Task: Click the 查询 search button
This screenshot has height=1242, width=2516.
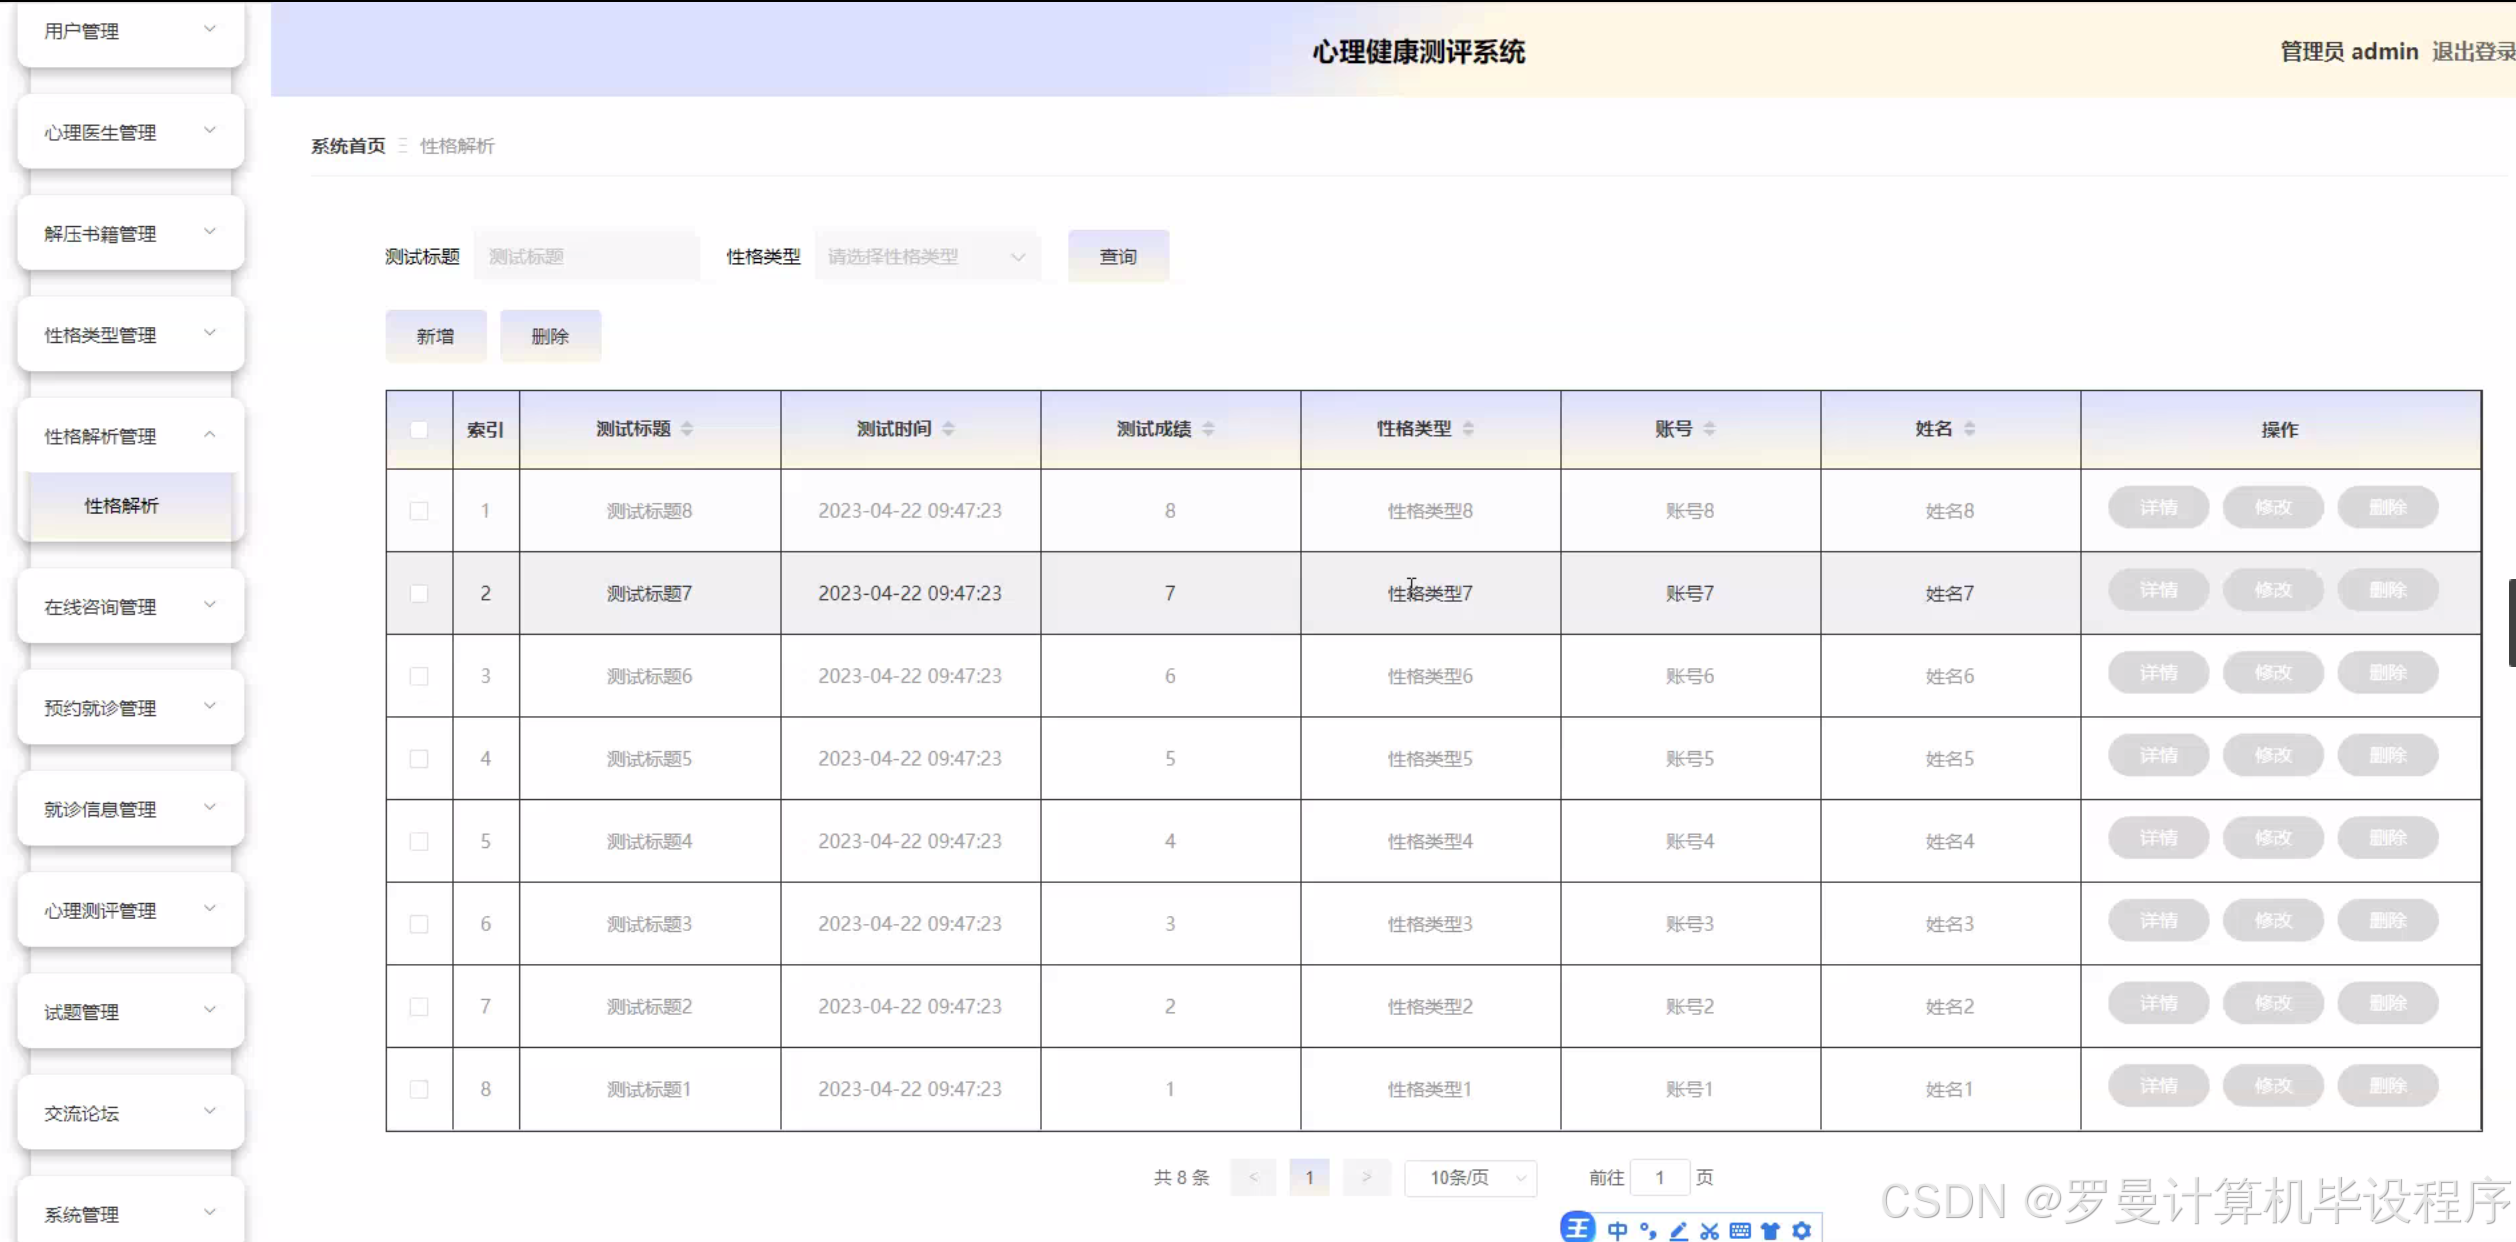Action: [1118, 257]
